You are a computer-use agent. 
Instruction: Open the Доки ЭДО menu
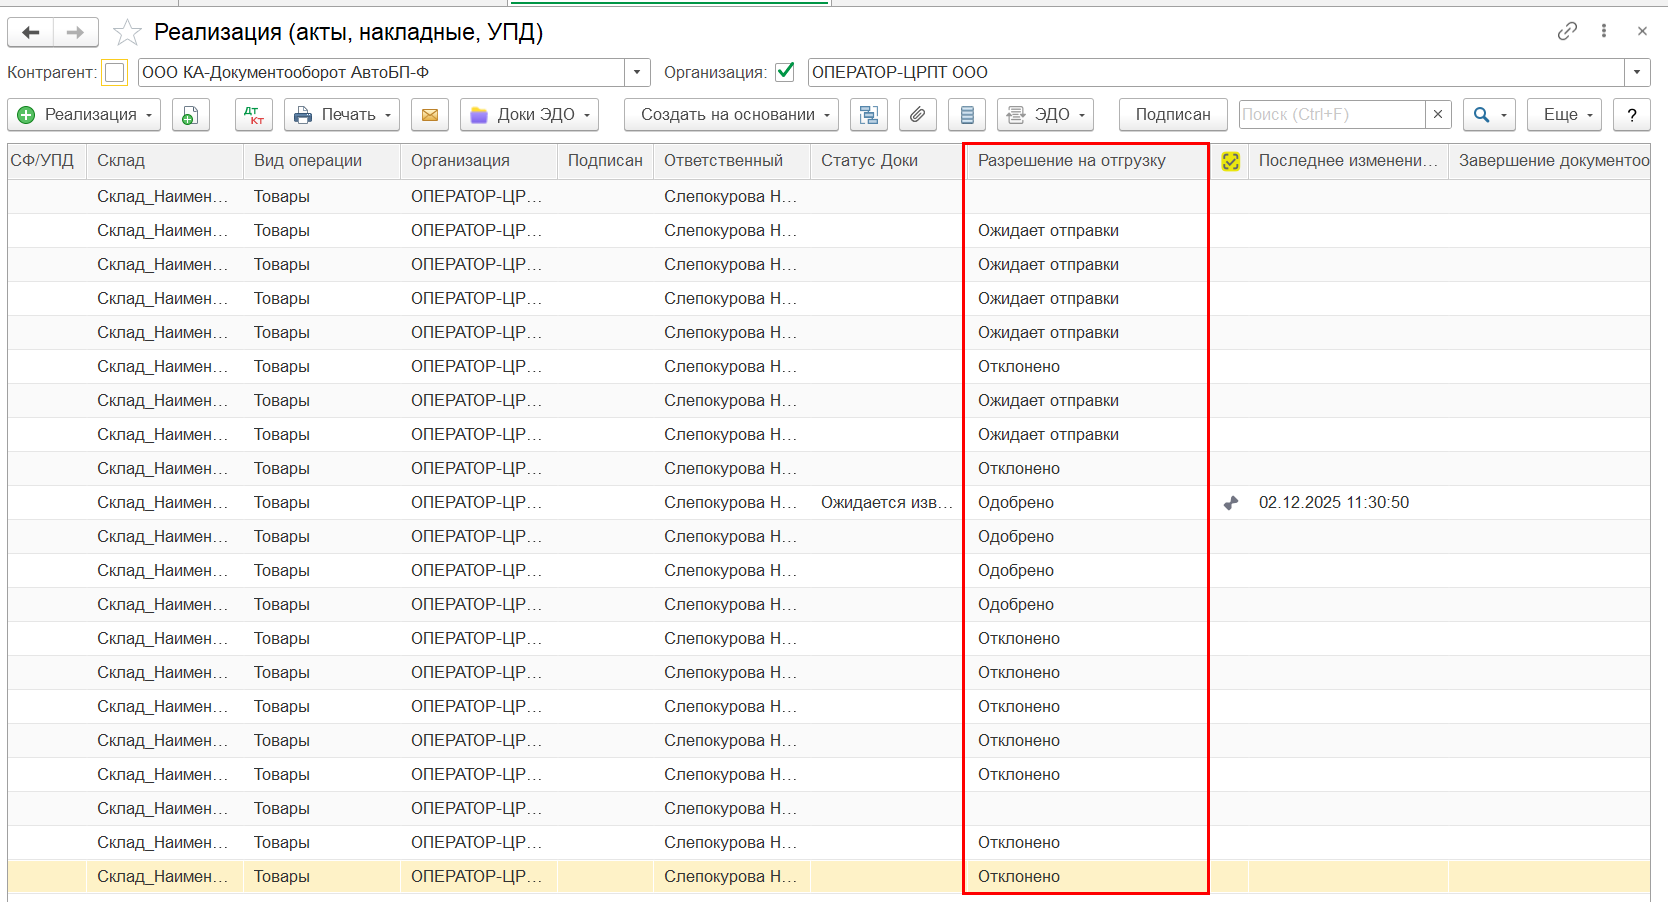click(x=529, y=115)
